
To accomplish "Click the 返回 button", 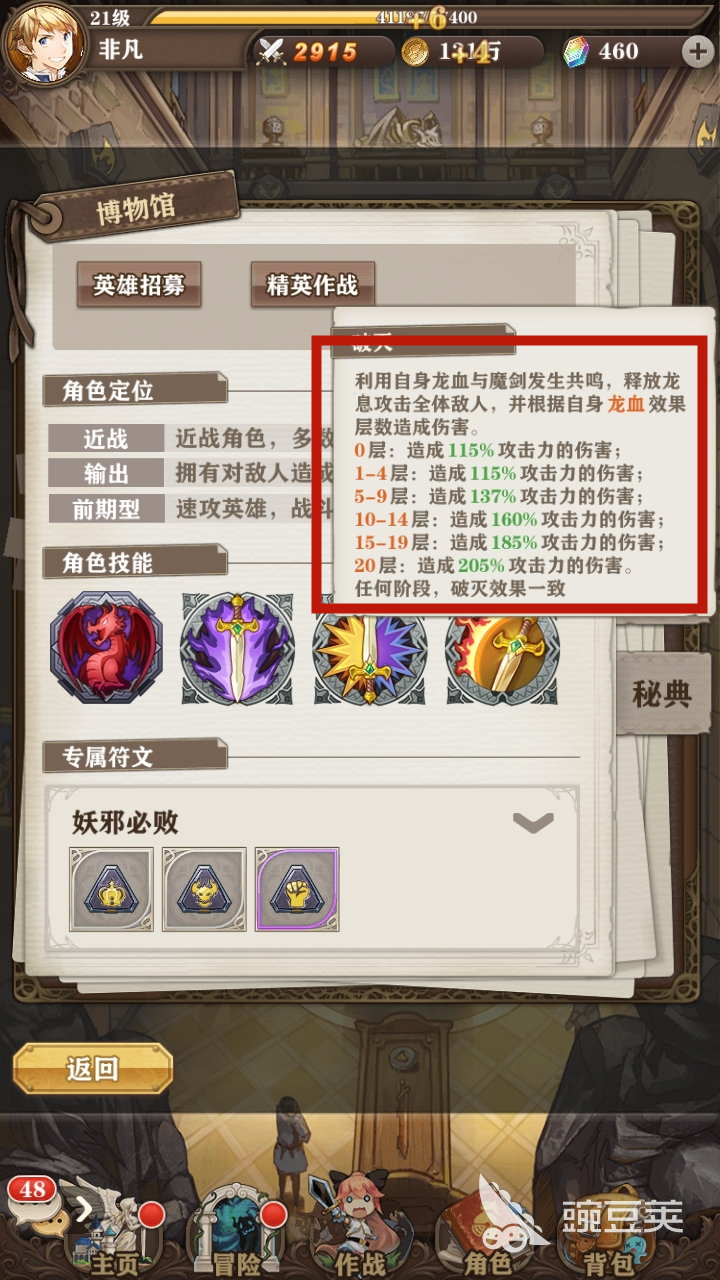I will point(93,1069).
